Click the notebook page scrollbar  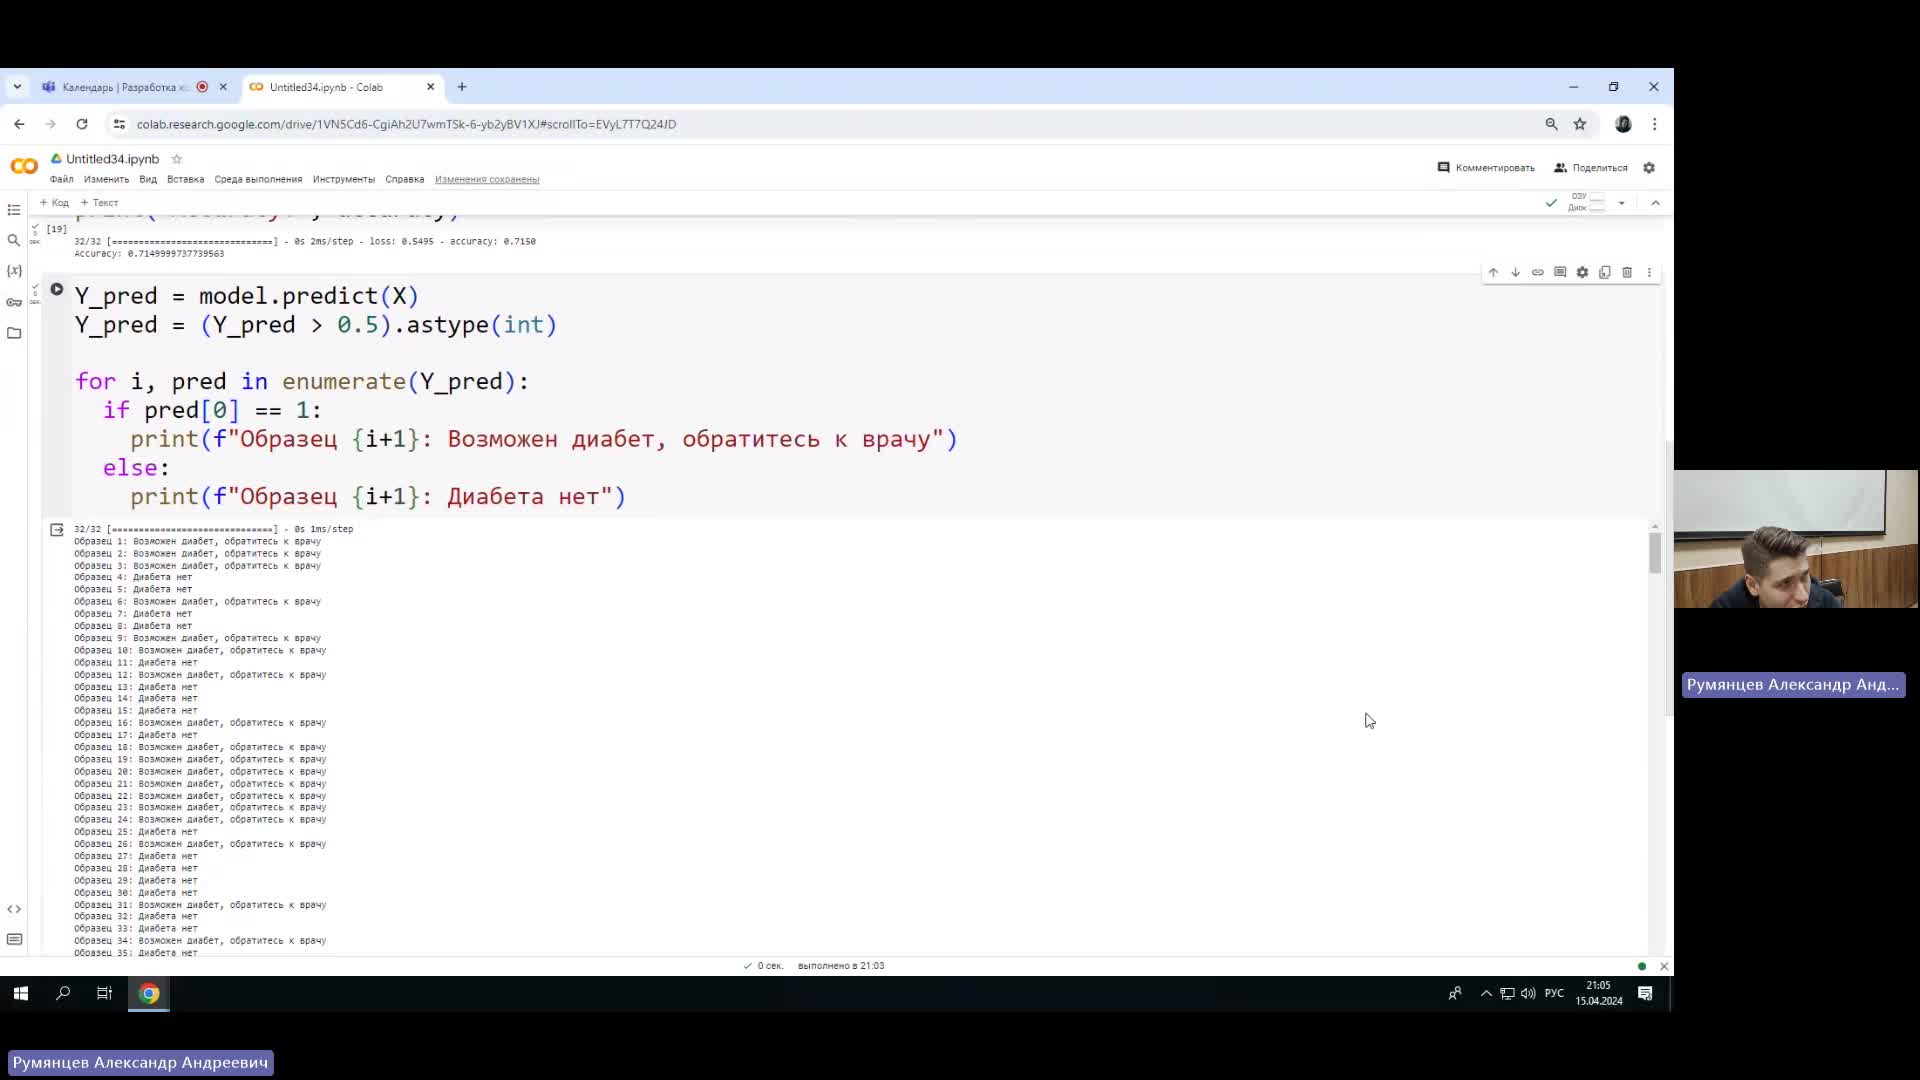(1667, 580)
